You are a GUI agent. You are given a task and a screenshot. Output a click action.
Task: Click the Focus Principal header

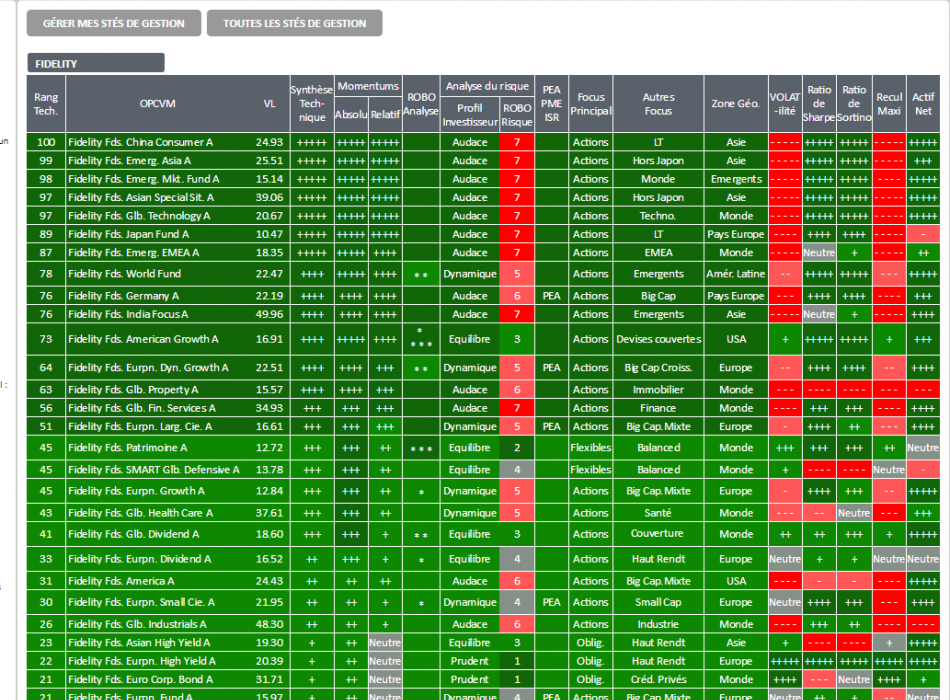tap(591, 104)
